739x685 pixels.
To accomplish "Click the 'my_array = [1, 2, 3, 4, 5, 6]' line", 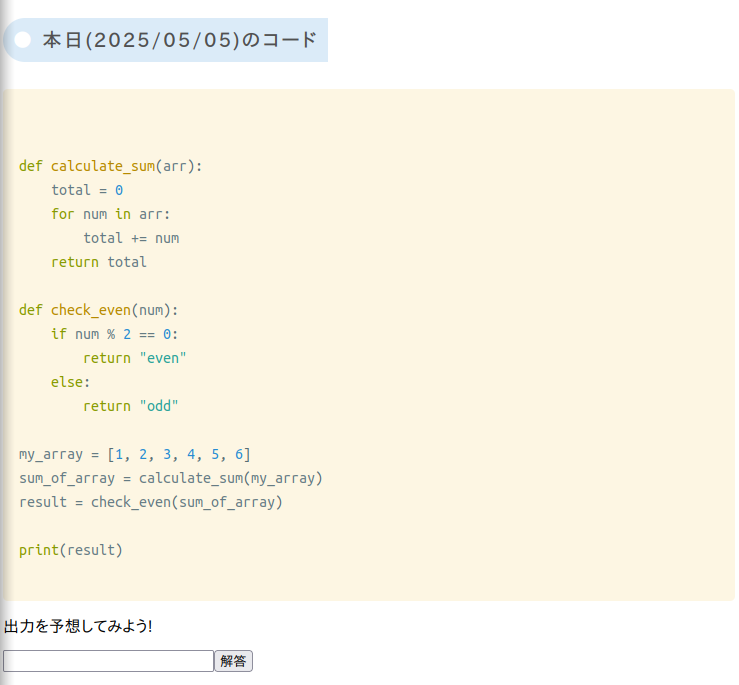I will pos(135,454).
